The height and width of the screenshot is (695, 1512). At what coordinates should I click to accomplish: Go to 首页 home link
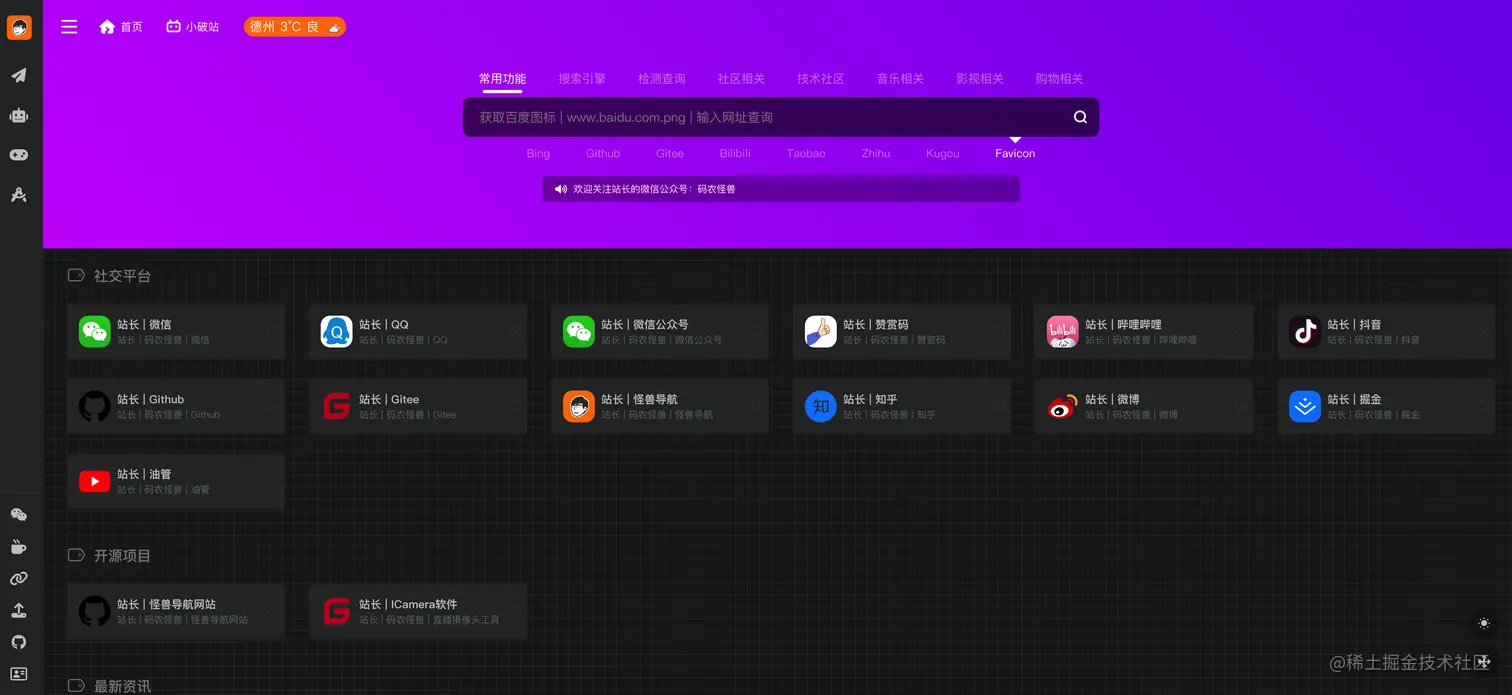pyautogui.click(x=121, y=27)
